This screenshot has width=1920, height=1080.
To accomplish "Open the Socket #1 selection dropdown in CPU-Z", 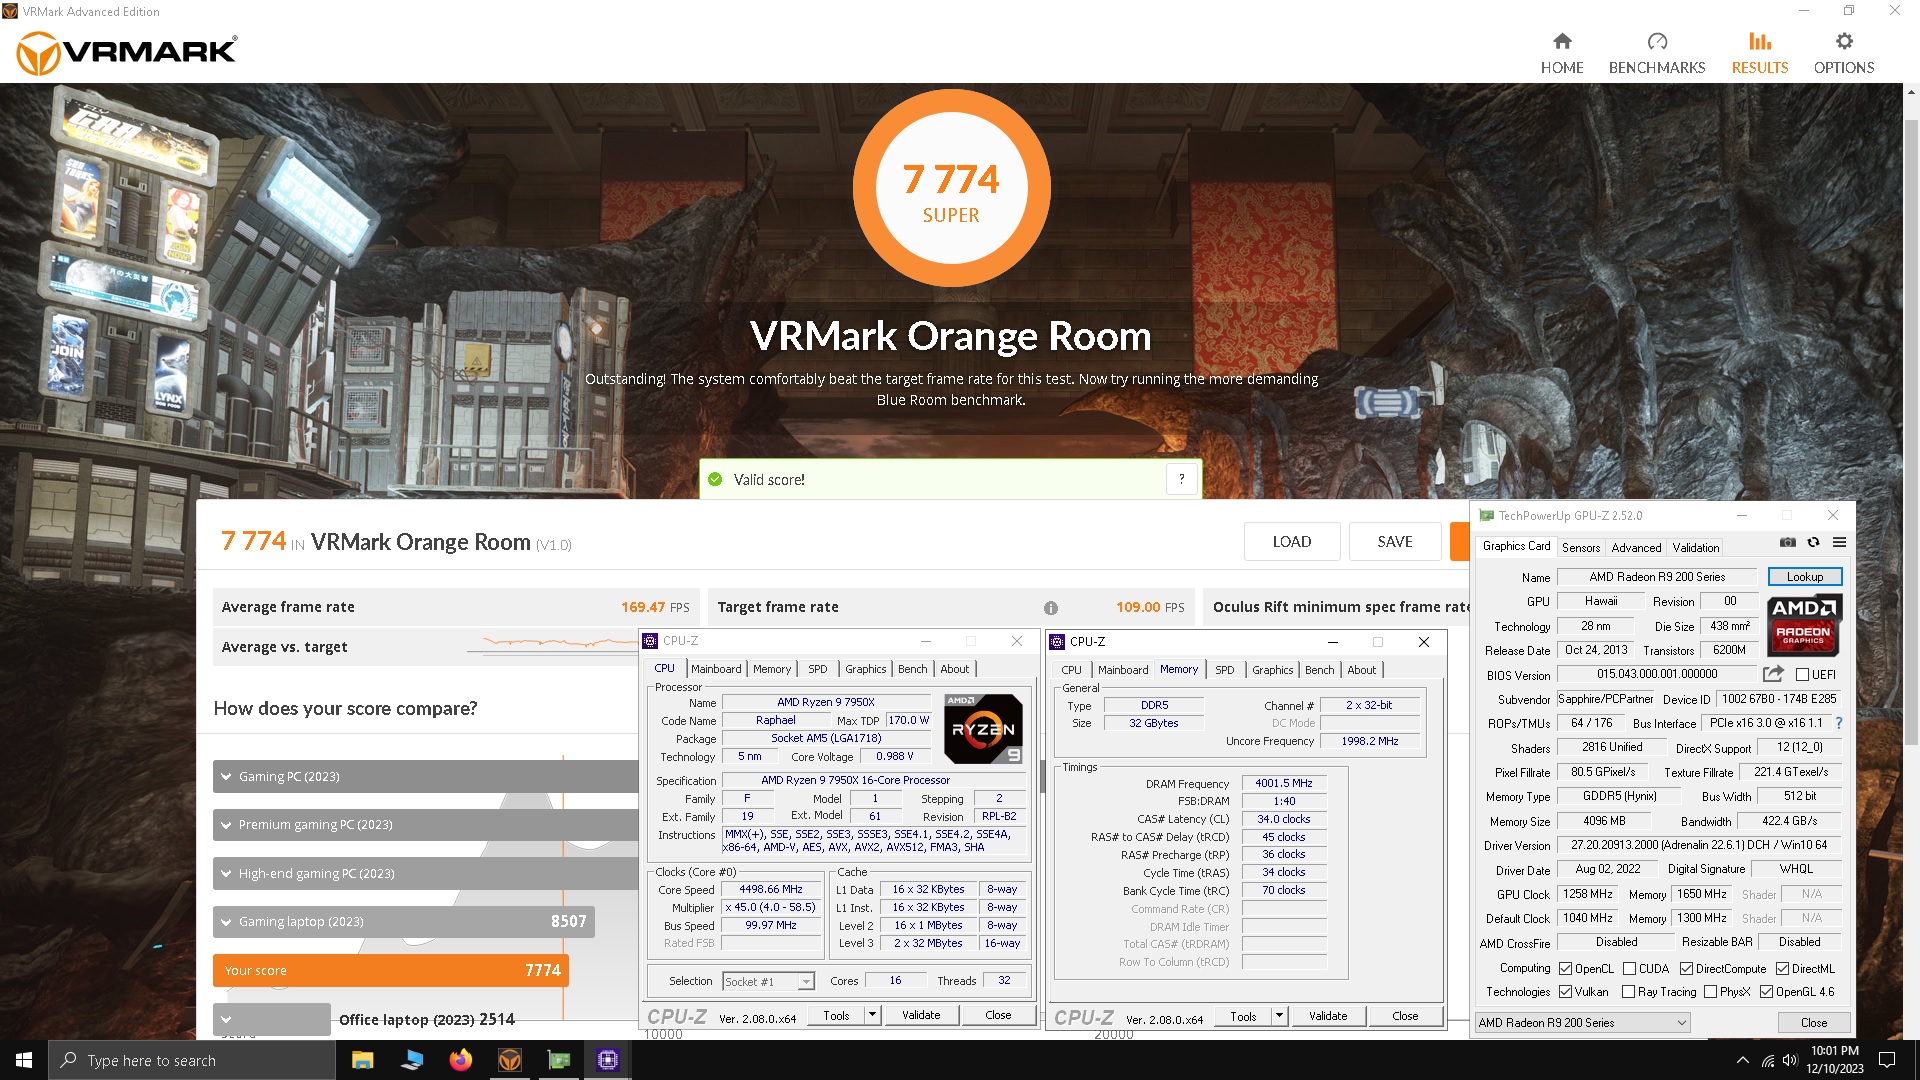I will [x=768, y=982].
